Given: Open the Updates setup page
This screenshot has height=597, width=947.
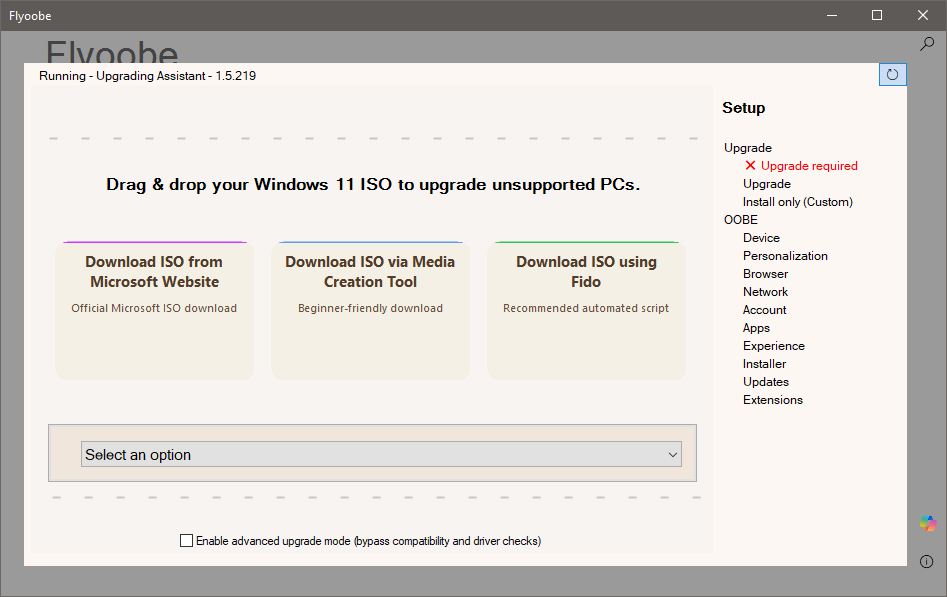Looking at the screenshot, I should pyautogui.click(x=766, y=382).
